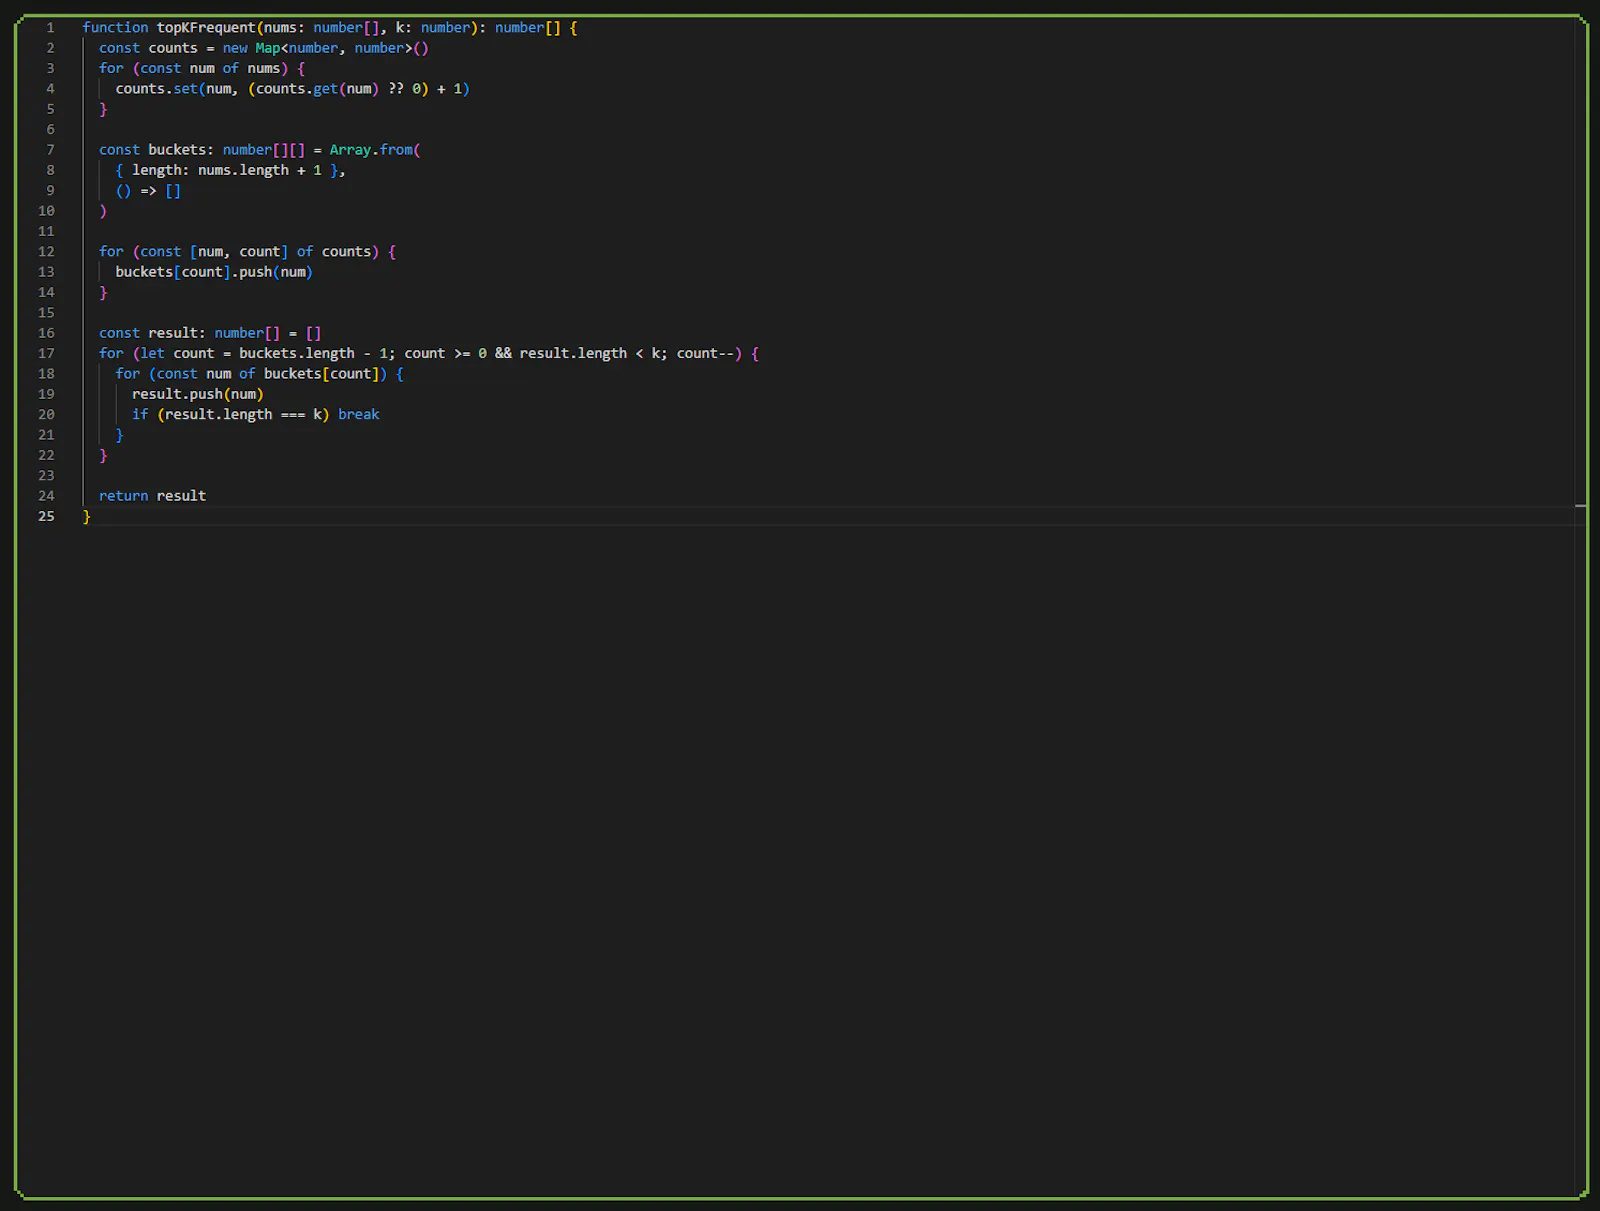Click 'Map' type on line 2

[268, 48]
